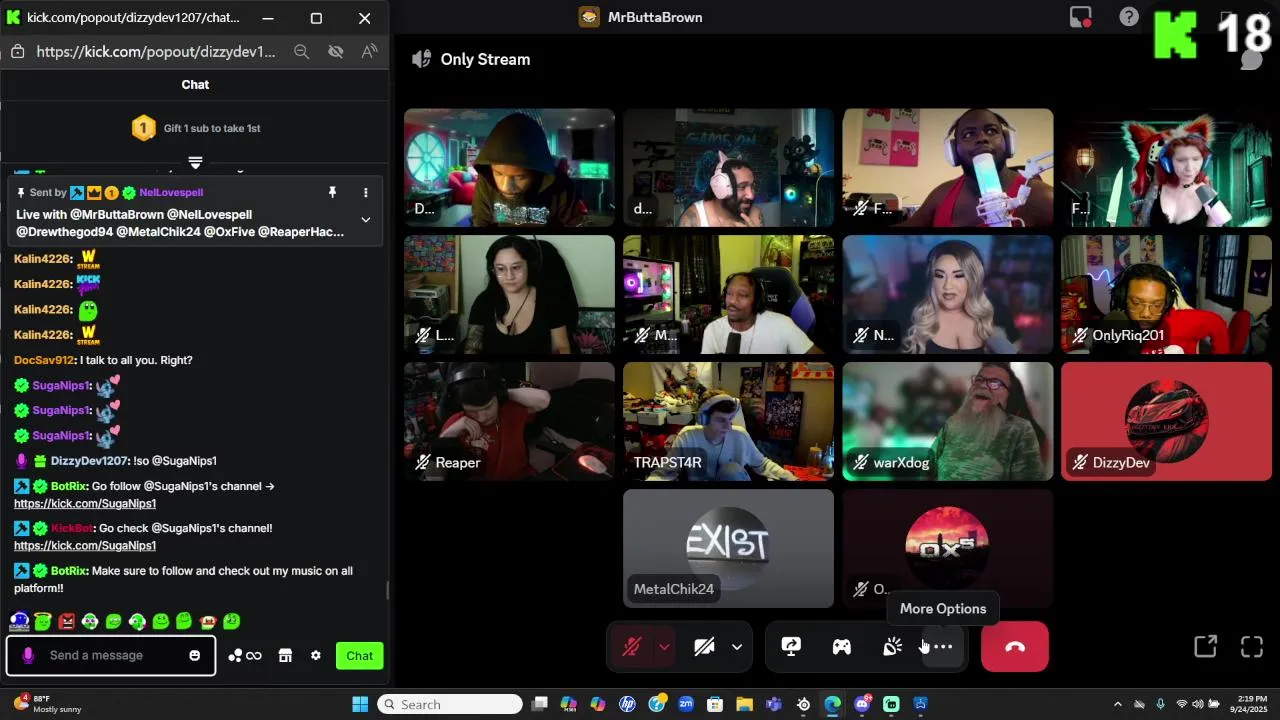Toggle microphone mute in call controls
Viewport: 1280px width, 720px height.
coord(631,647)
